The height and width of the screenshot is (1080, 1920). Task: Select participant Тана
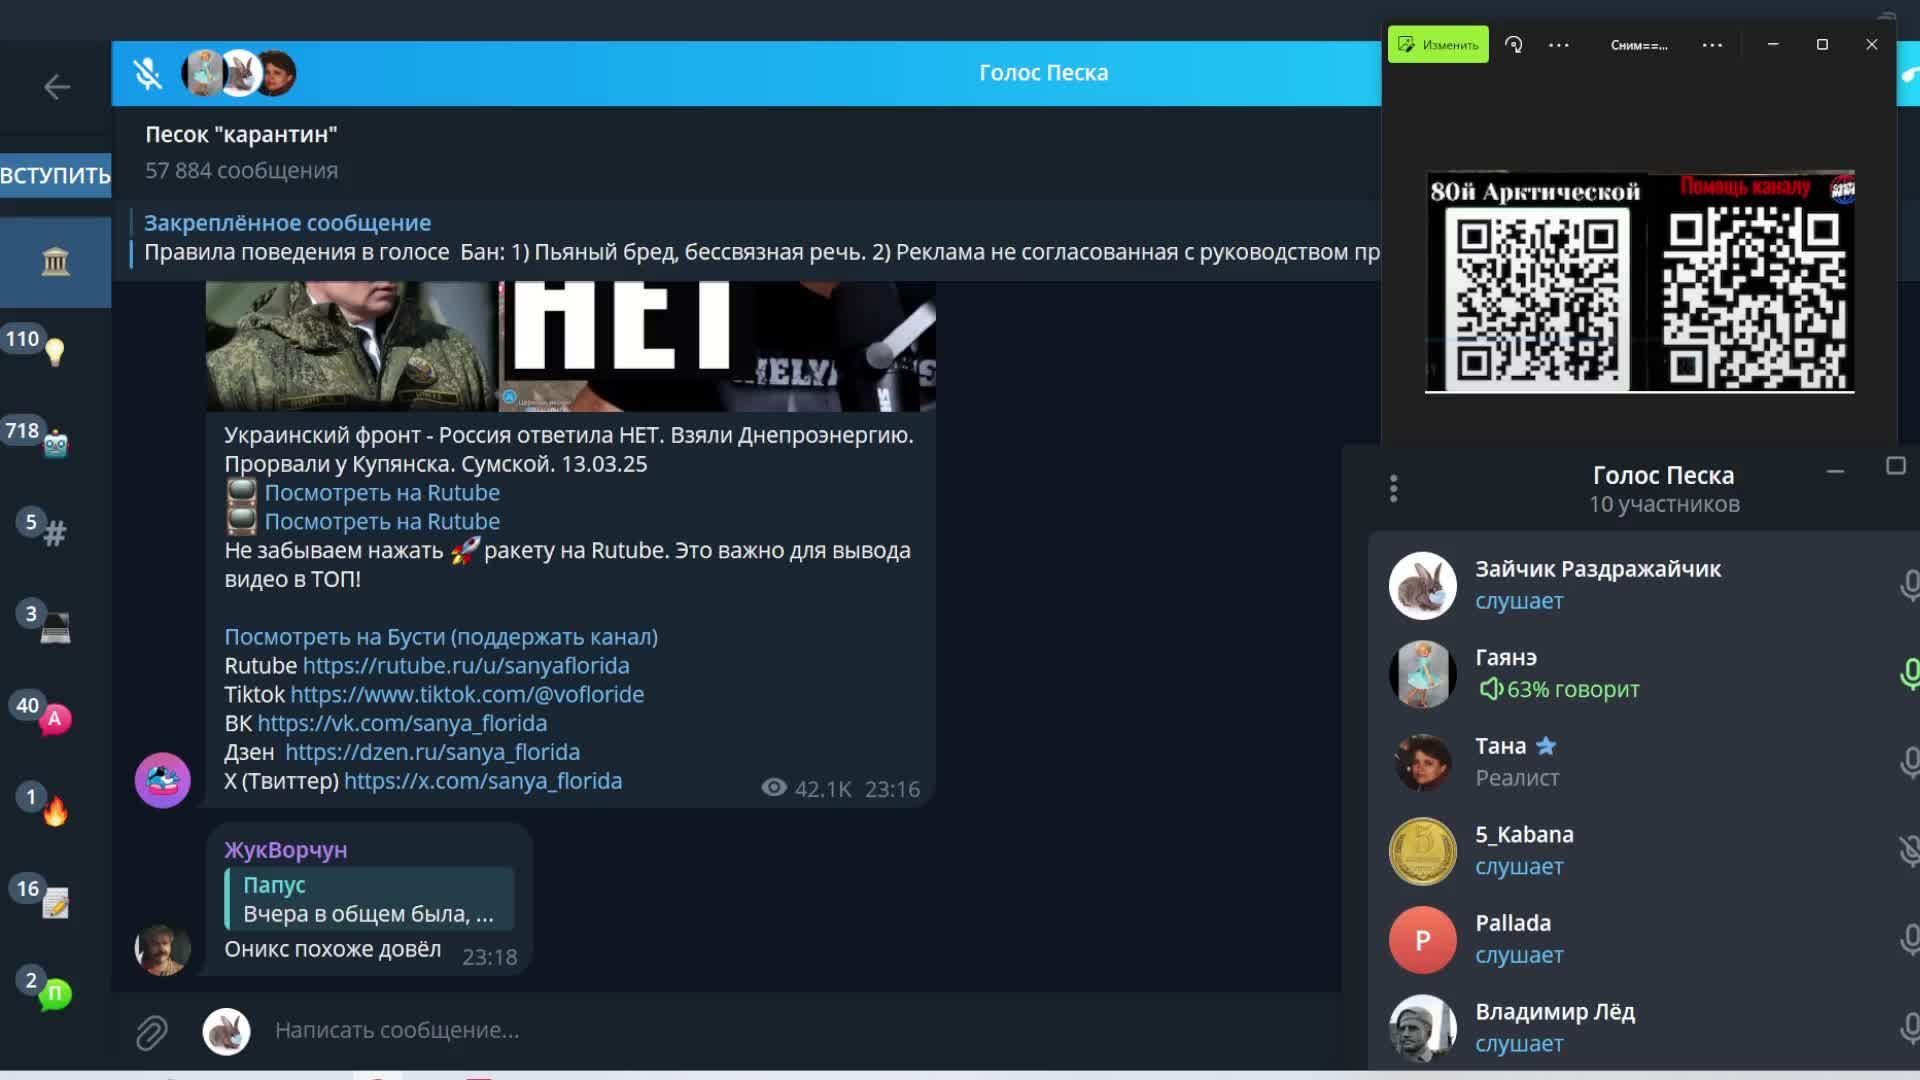pos(1644,762)
